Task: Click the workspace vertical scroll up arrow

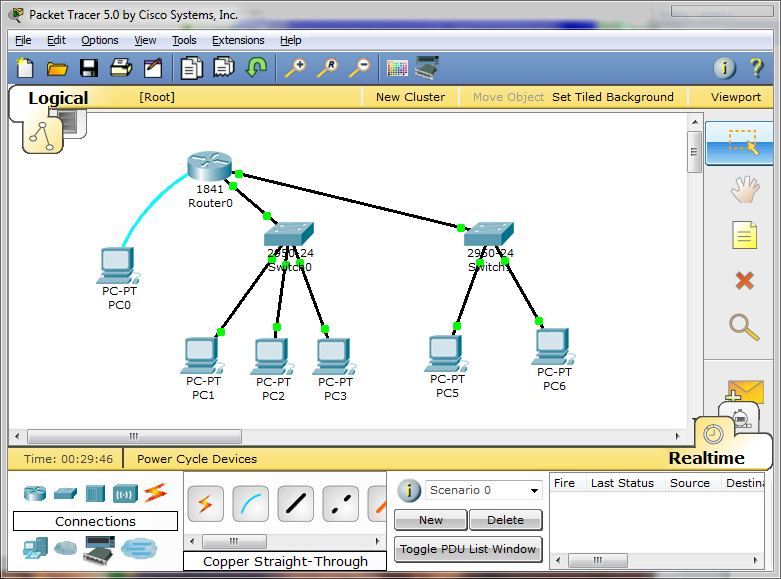Action: pos(695,122)
